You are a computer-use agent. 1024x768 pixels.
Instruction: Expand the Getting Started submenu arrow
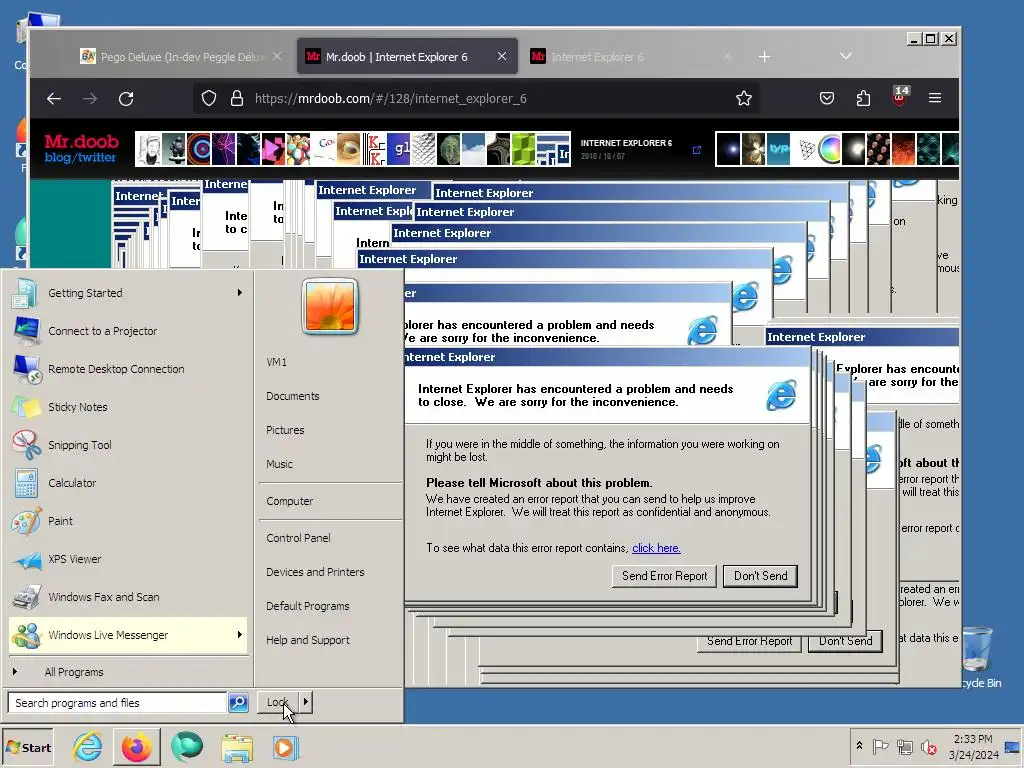click(240, 293)
